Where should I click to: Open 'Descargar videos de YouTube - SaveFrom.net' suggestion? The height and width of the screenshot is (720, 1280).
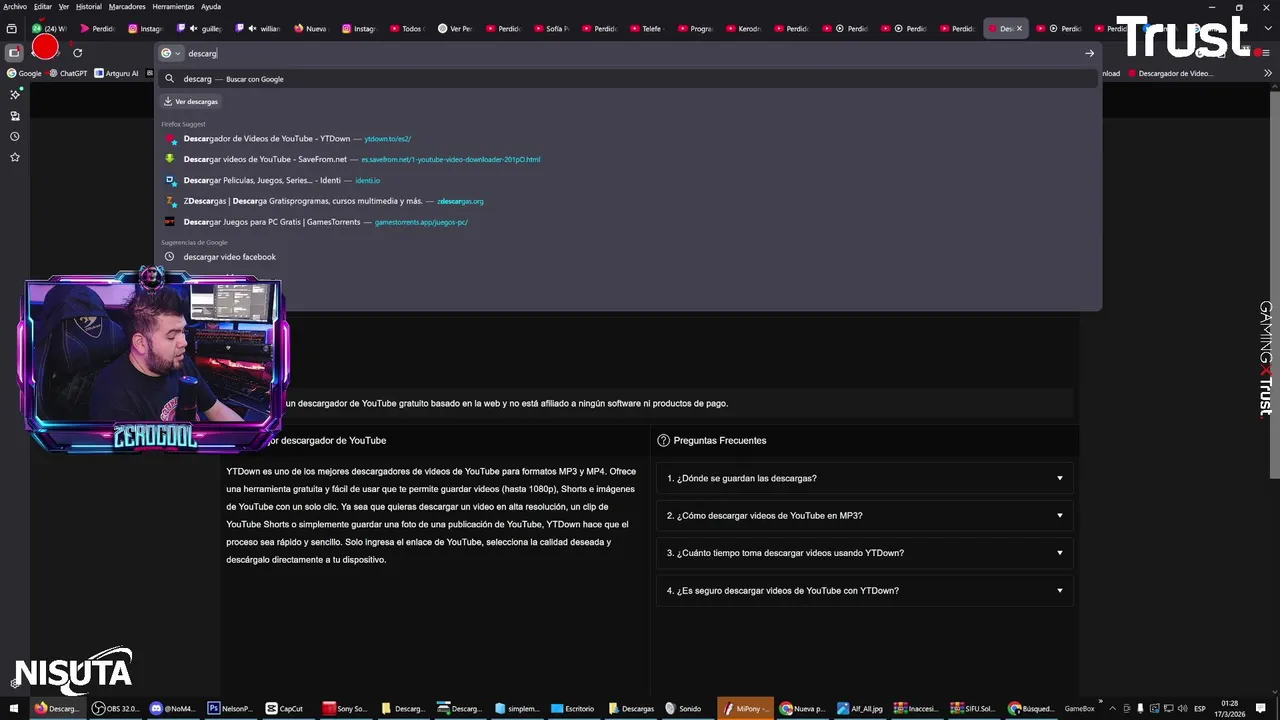click(x=628, y=159)
